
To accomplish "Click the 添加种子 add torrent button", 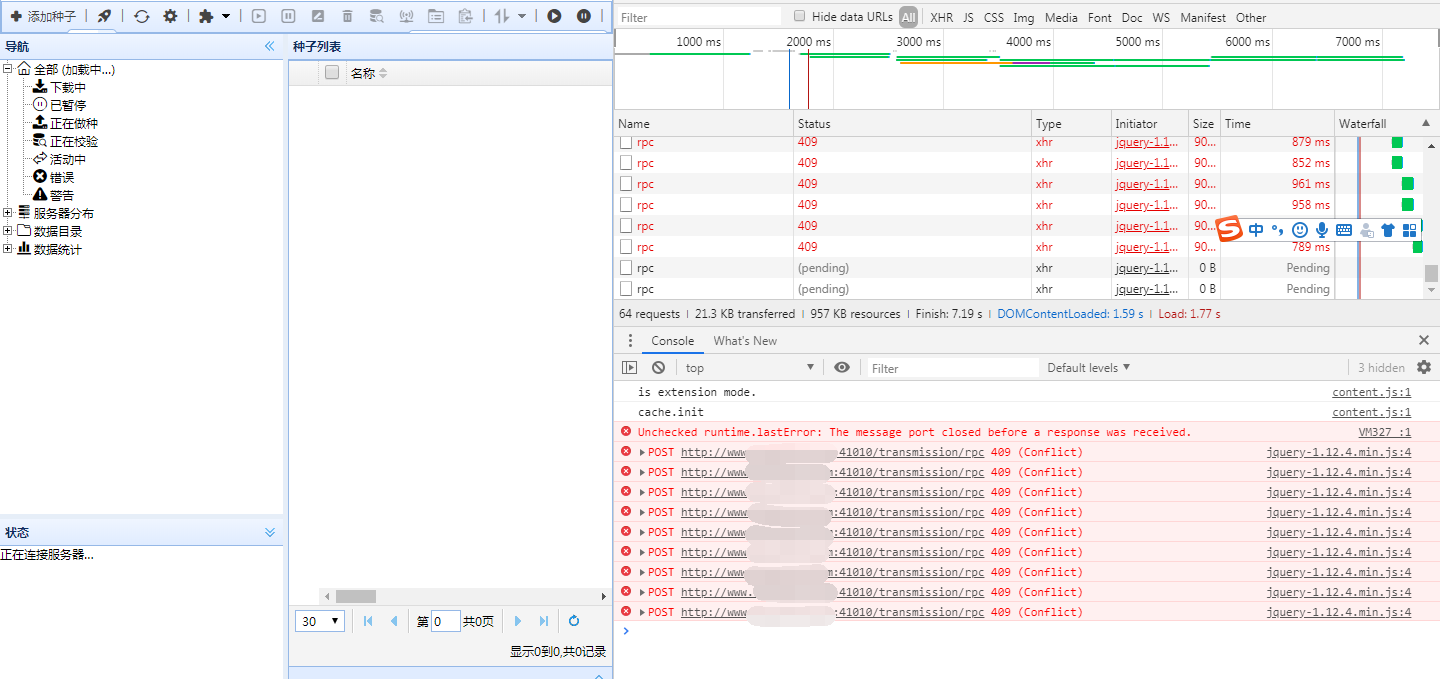I will [x=43, y=16].
